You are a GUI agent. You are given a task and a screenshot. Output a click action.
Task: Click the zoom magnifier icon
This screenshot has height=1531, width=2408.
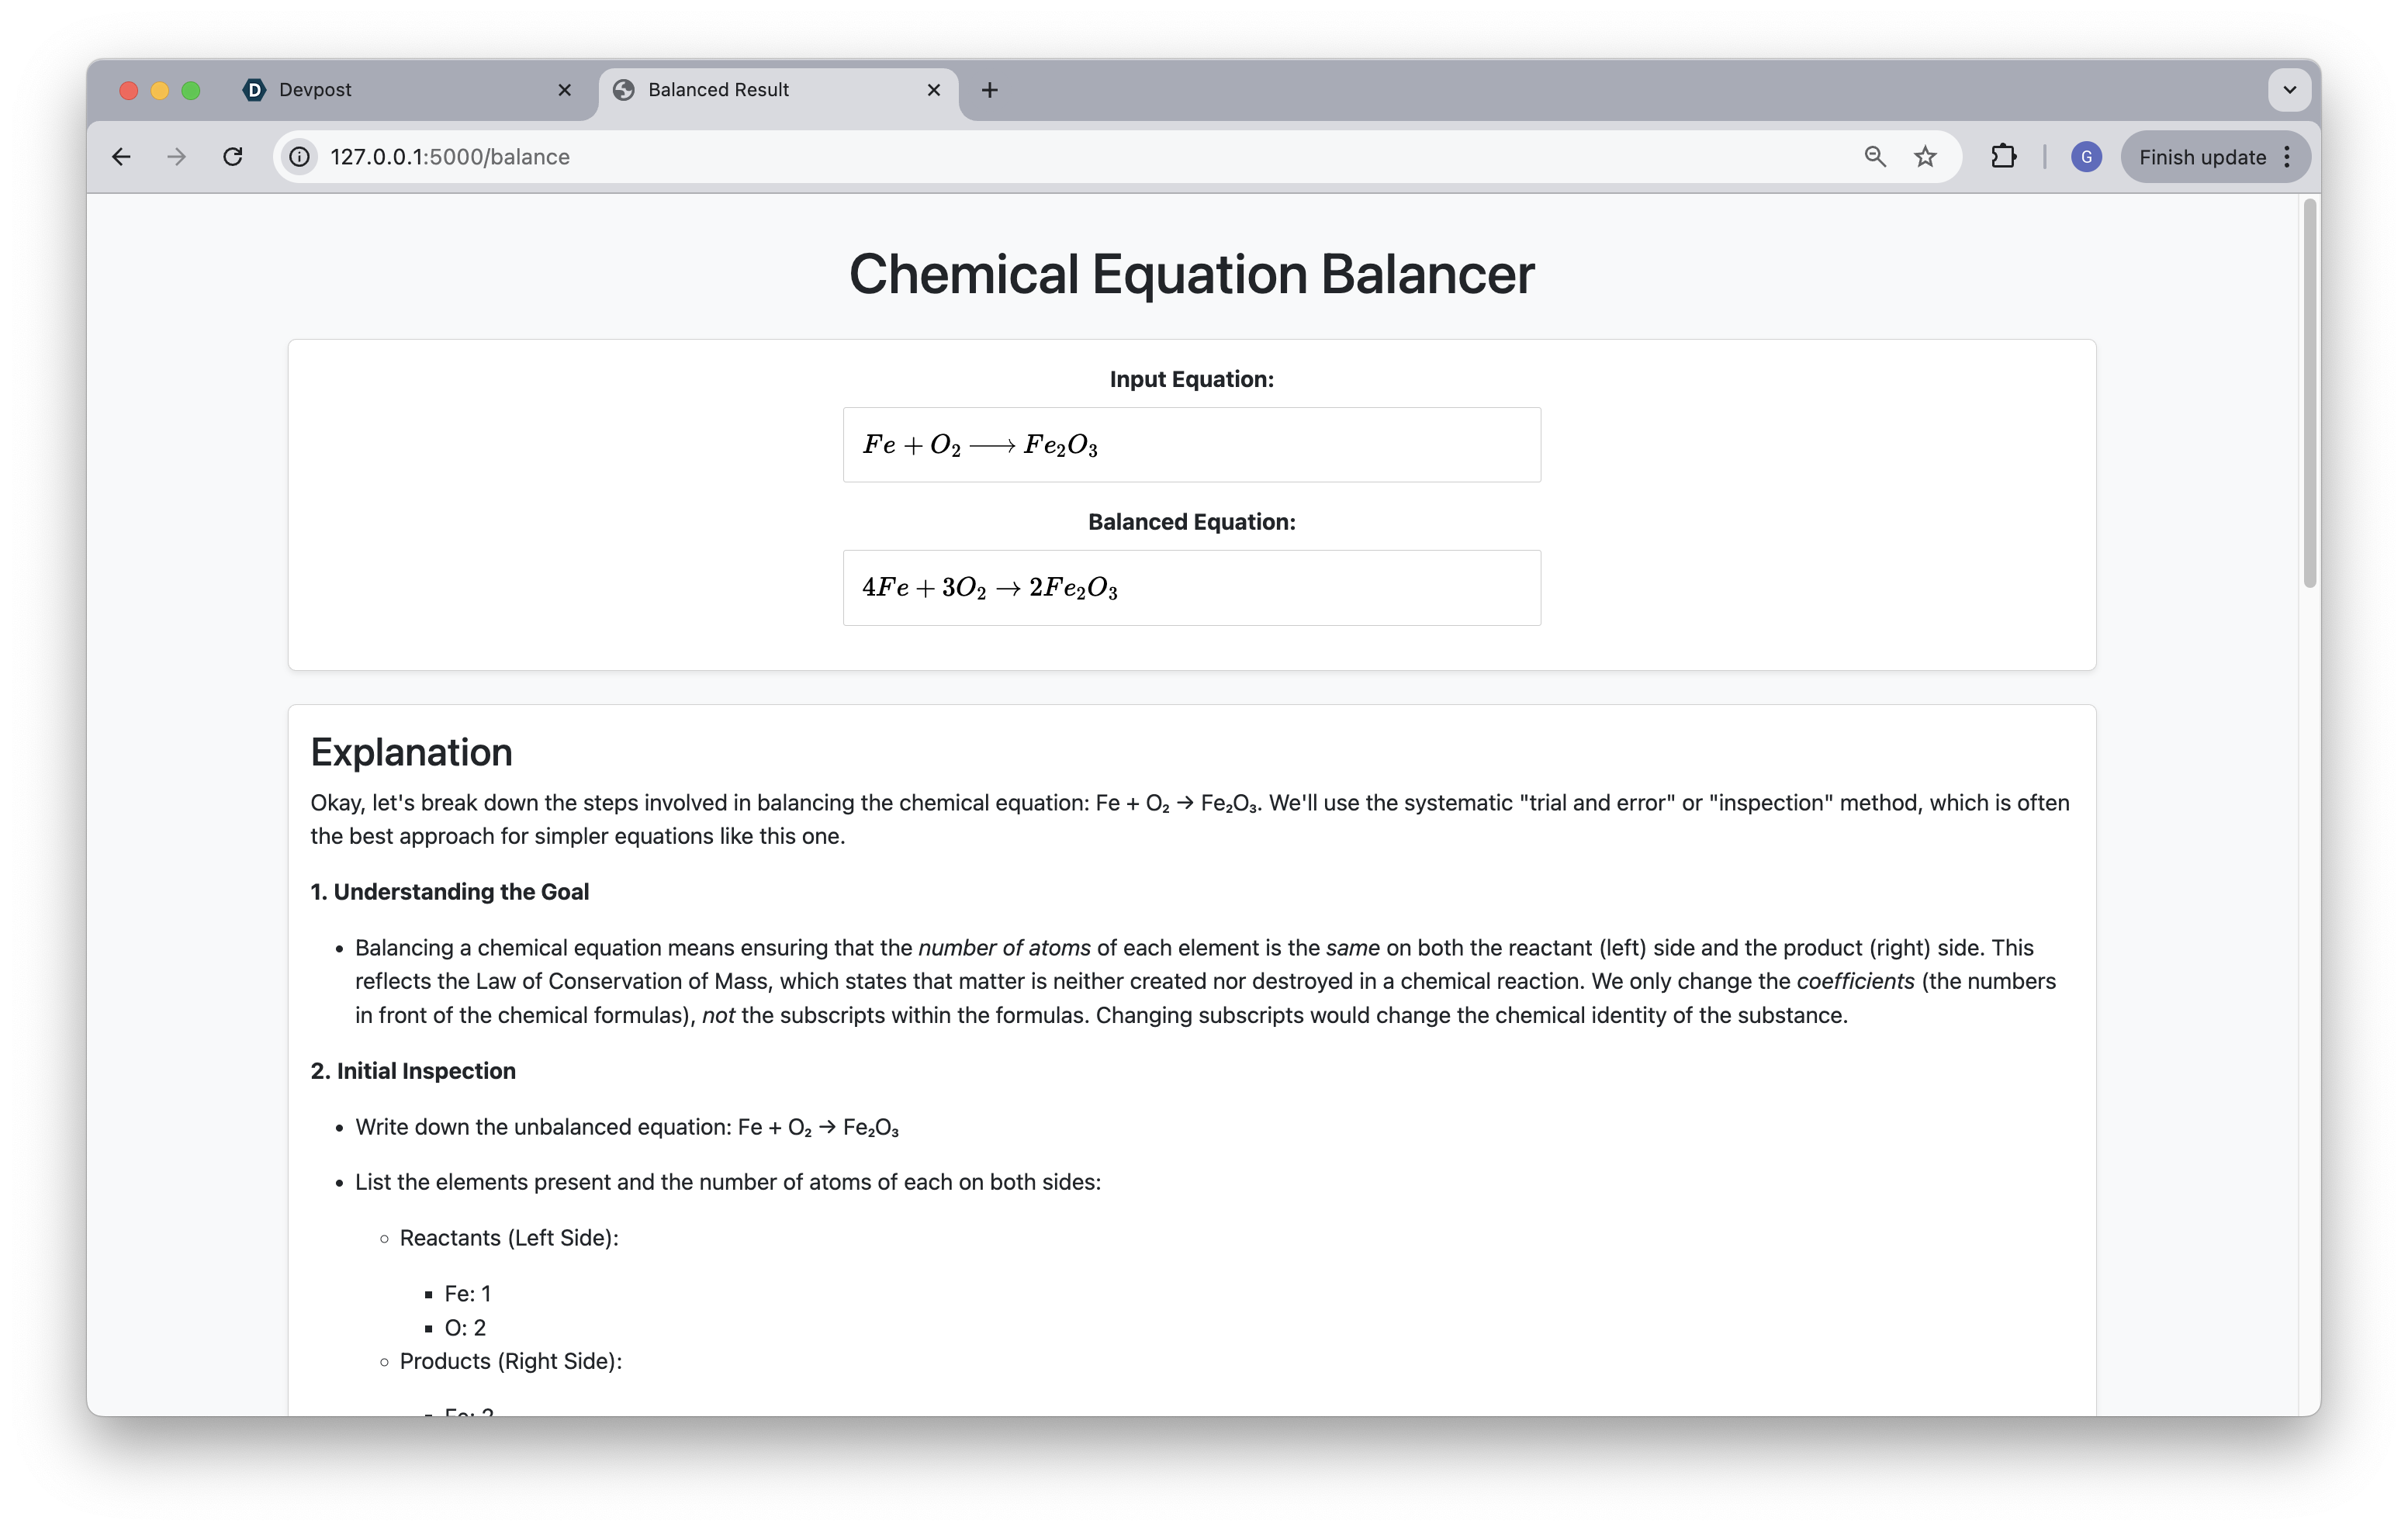point(1875,157)
